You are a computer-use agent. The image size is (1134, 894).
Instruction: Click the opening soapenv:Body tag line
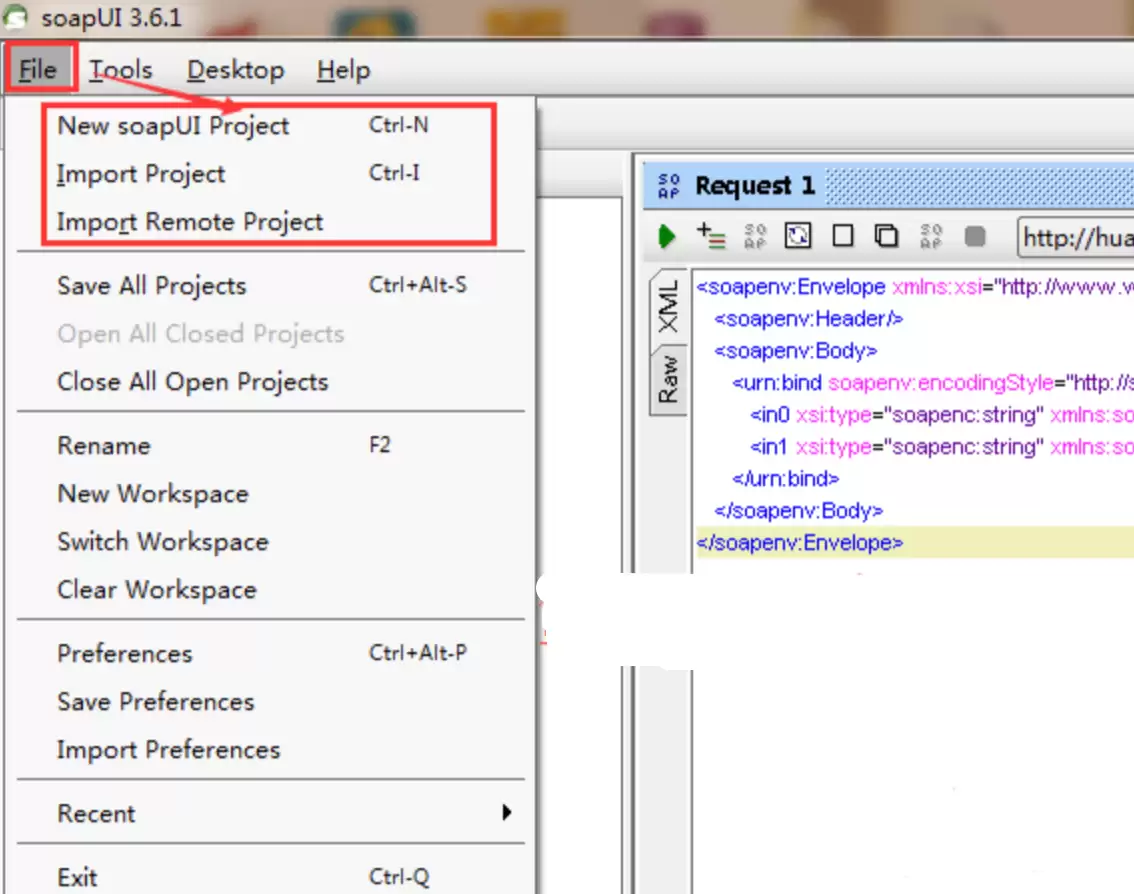(796, 351)
